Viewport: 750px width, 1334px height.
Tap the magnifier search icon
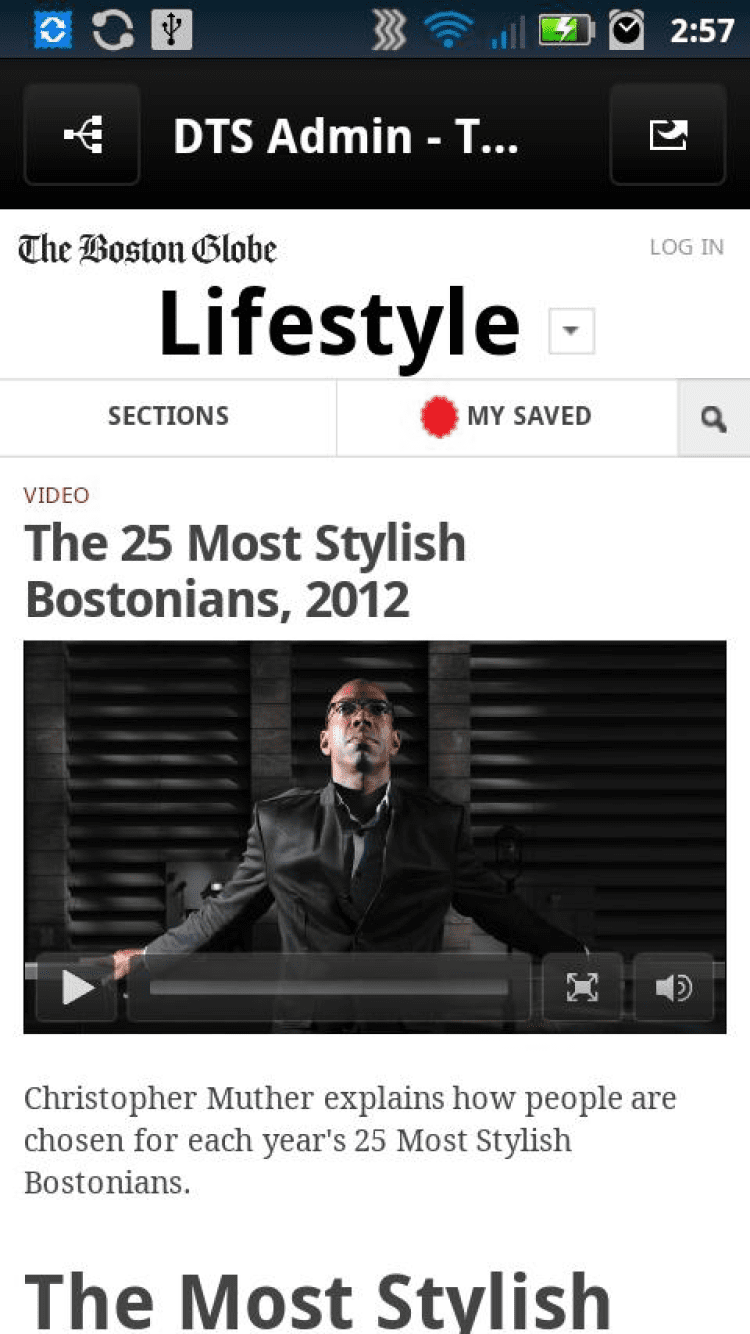713,419
